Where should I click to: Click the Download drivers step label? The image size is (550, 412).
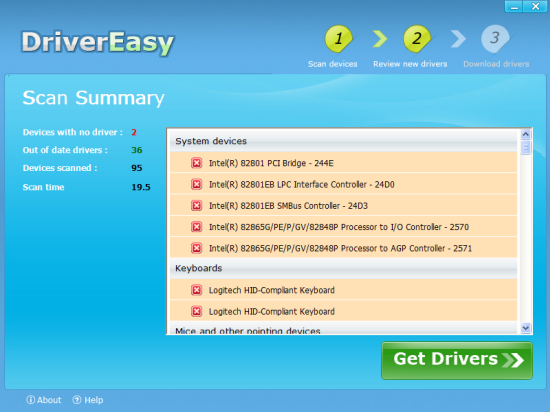(x=496, y=64)
